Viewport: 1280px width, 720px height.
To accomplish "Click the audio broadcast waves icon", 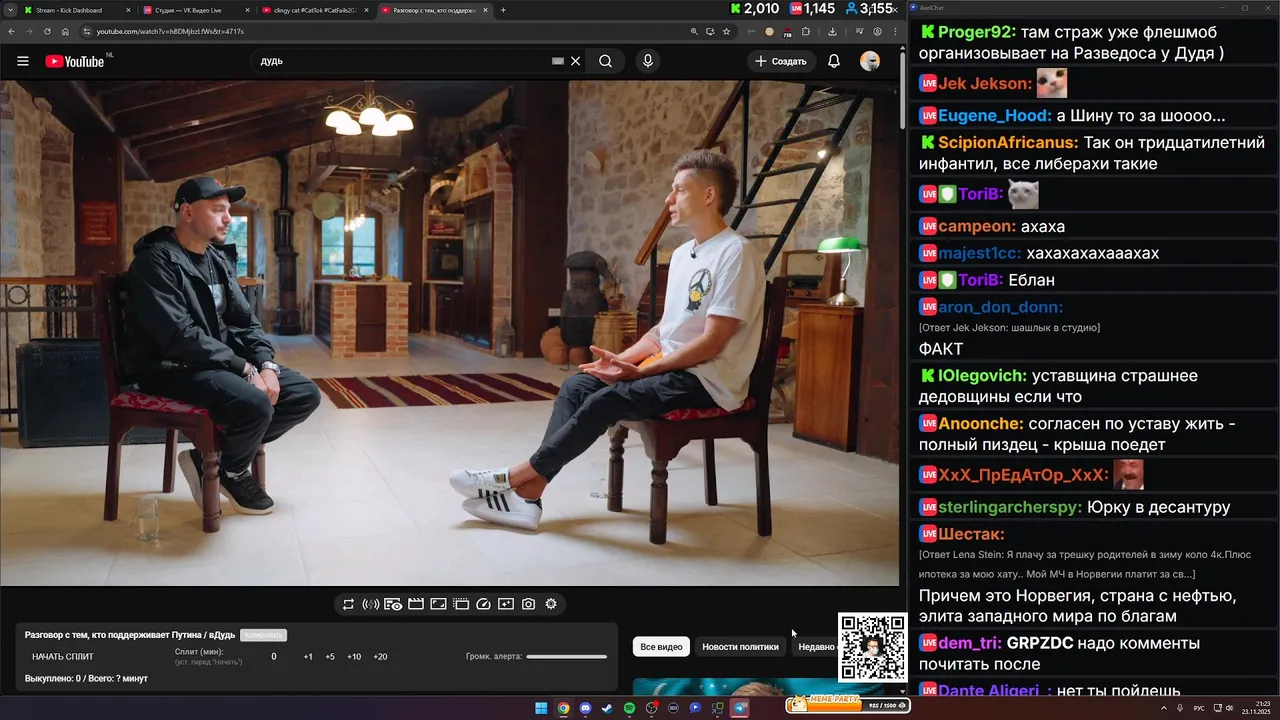I will (x=370, y=604).
